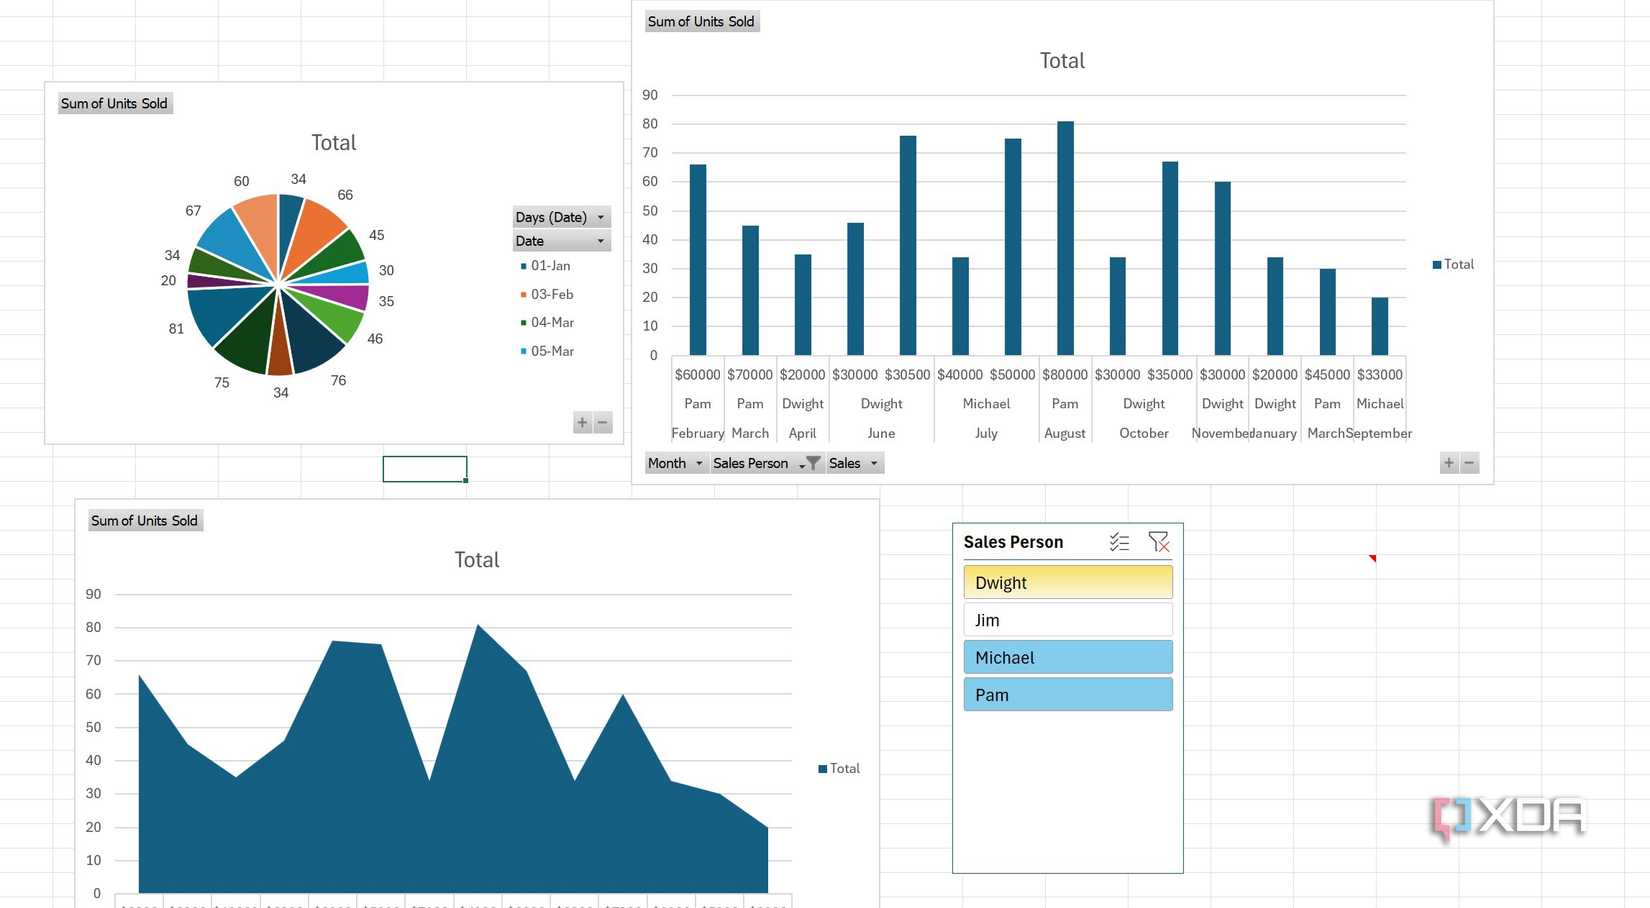Click the Sum of Units Sold button on the area chart
This screenshot has width=1650, height=908.
[145, 520]
